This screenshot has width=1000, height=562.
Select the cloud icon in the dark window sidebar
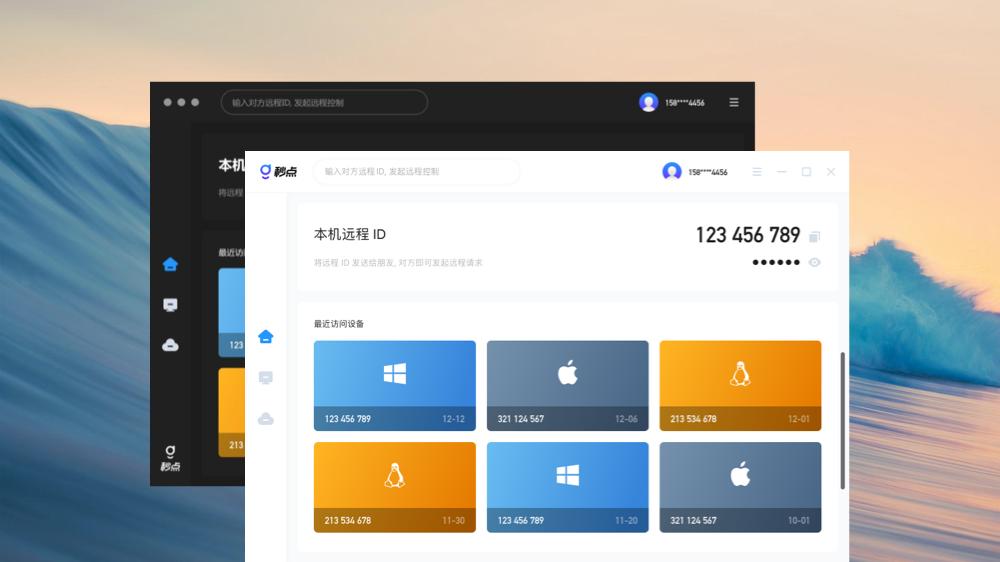coord(170,345)
